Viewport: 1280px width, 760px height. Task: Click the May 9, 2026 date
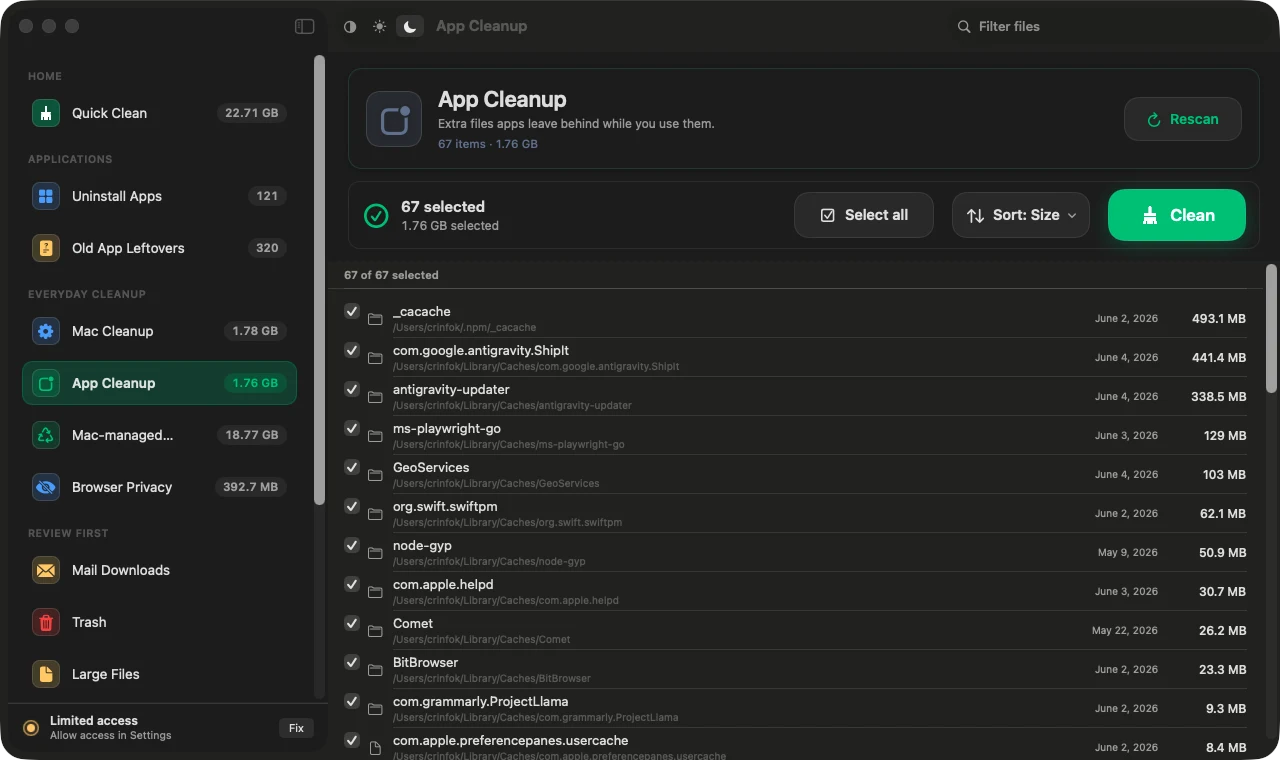click(1128, 553)
